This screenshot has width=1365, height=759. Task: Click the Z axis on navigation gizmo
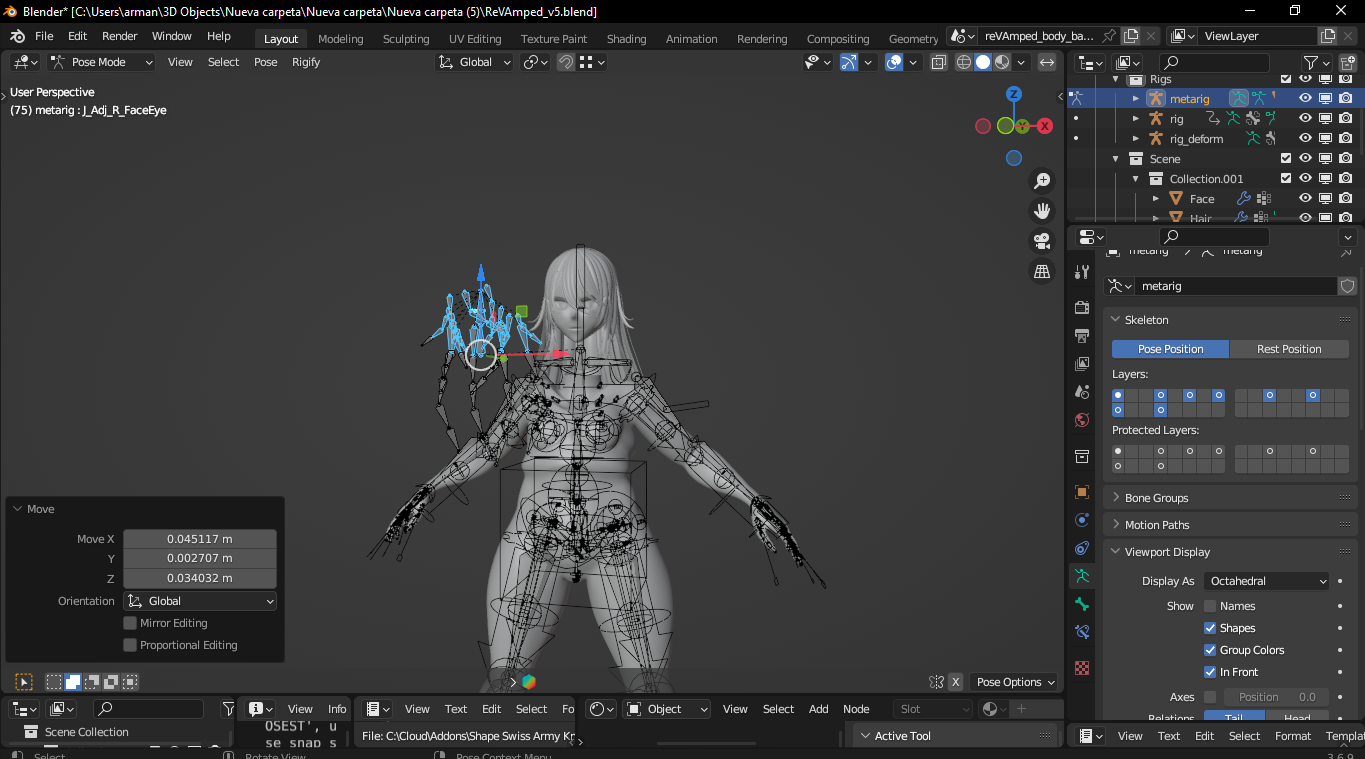coord(1014,94)
